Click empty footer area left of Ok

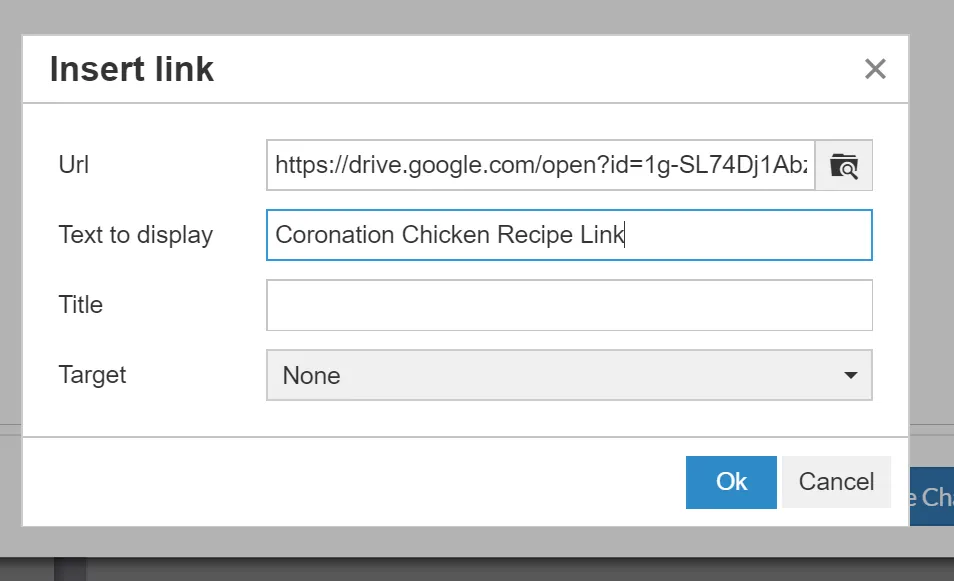coord(350,482)
